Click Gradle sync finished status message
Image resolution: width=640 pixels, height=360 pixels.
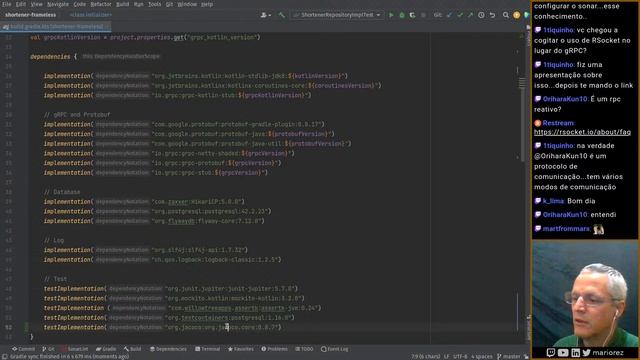click(x=69, y=356)
